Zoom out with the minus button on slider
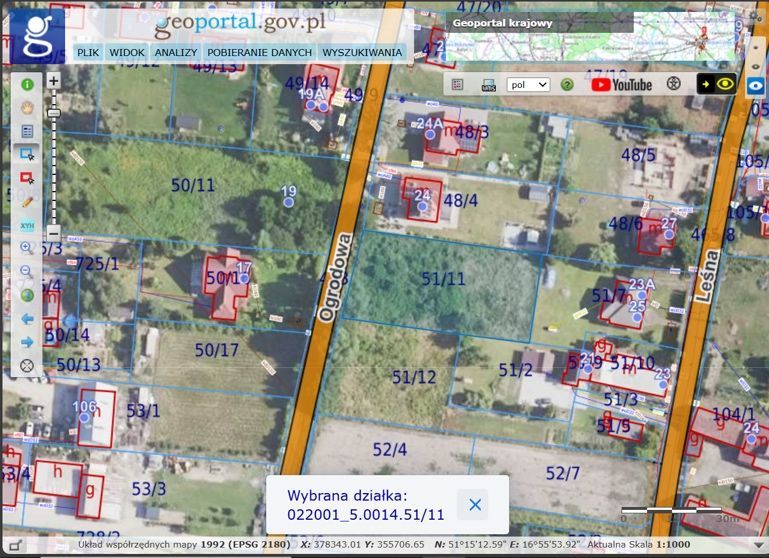Screen dimensions: 769x558 click(x=53, y=232)
